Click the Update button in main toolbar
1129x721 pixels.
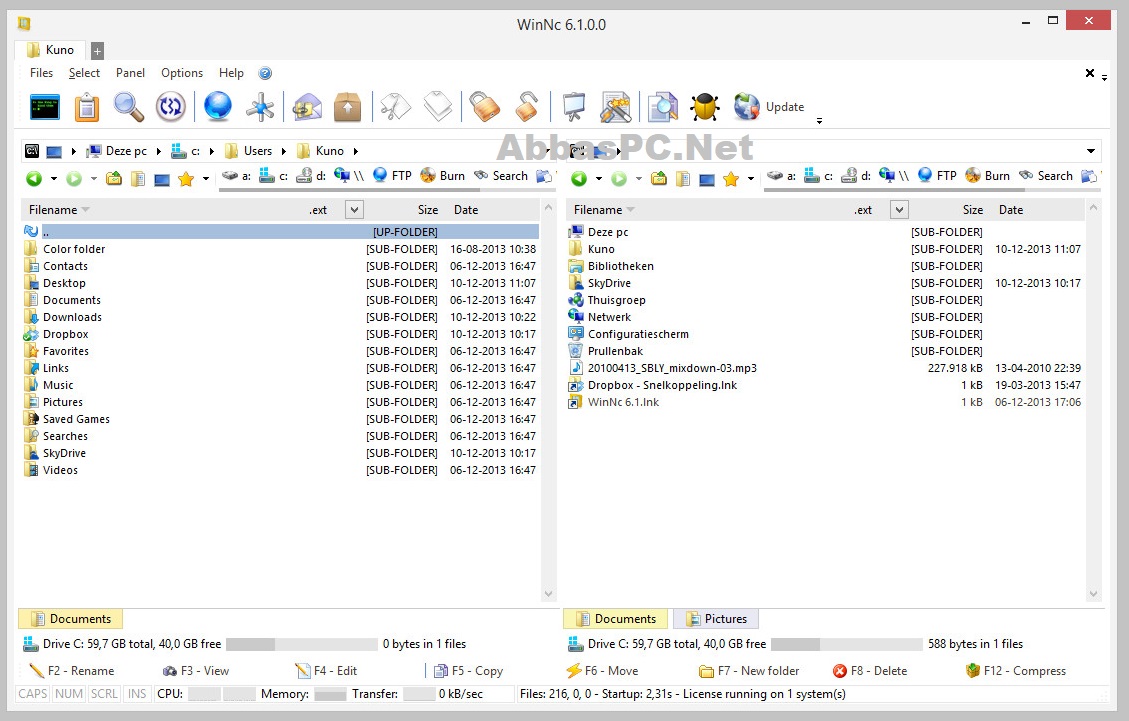pyautogui.click(x=769, y=107)
